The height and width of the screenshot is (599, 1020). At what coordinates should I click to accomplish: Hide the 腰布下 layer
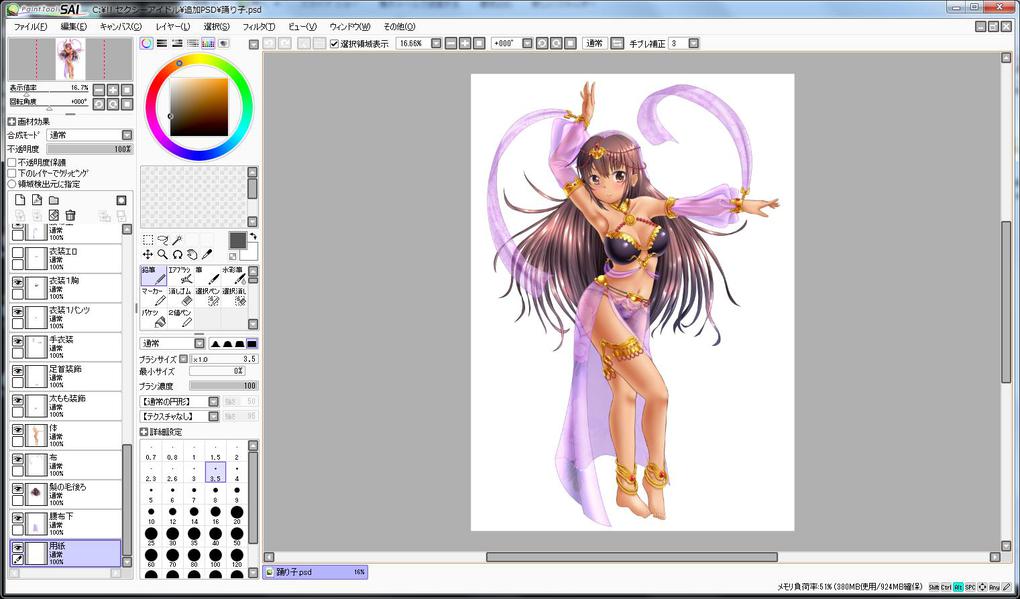click(x=18, y=518)
